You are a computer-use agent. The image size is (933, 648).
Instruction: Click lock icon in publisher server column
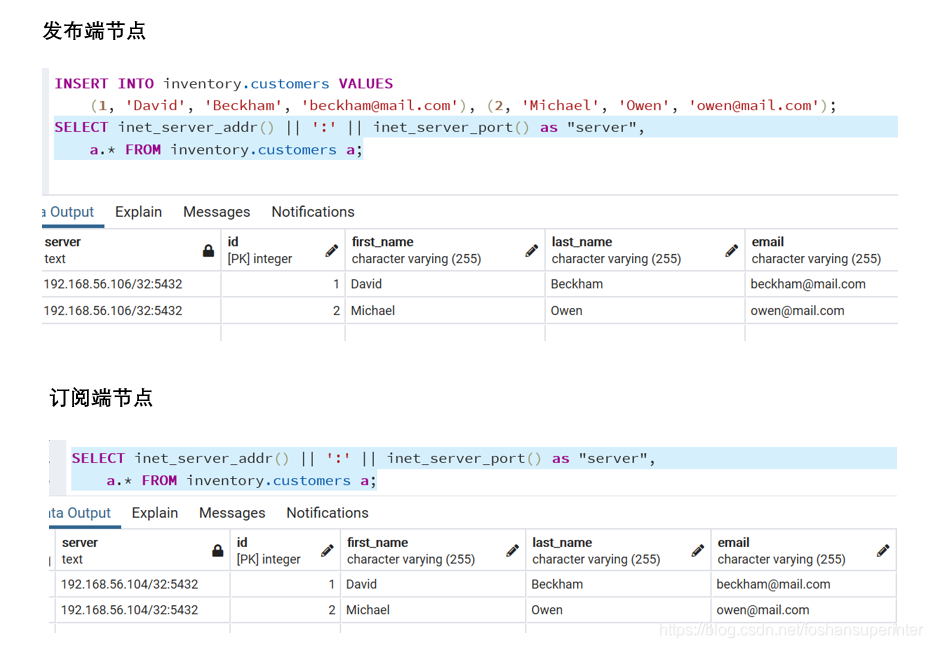[x=208, y=251]
